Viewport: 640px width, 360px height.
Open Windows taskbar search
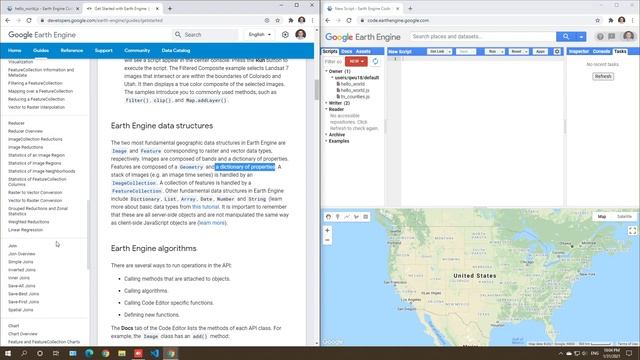(x=24, y=353)
